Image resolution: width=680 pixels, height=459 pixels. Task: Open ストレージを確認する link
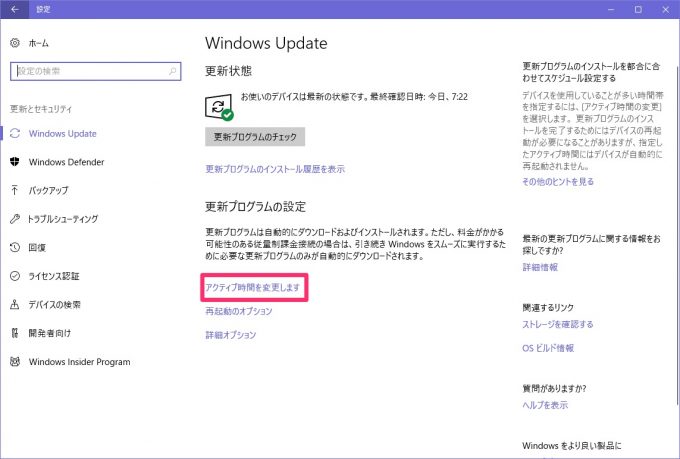point(558,324)
